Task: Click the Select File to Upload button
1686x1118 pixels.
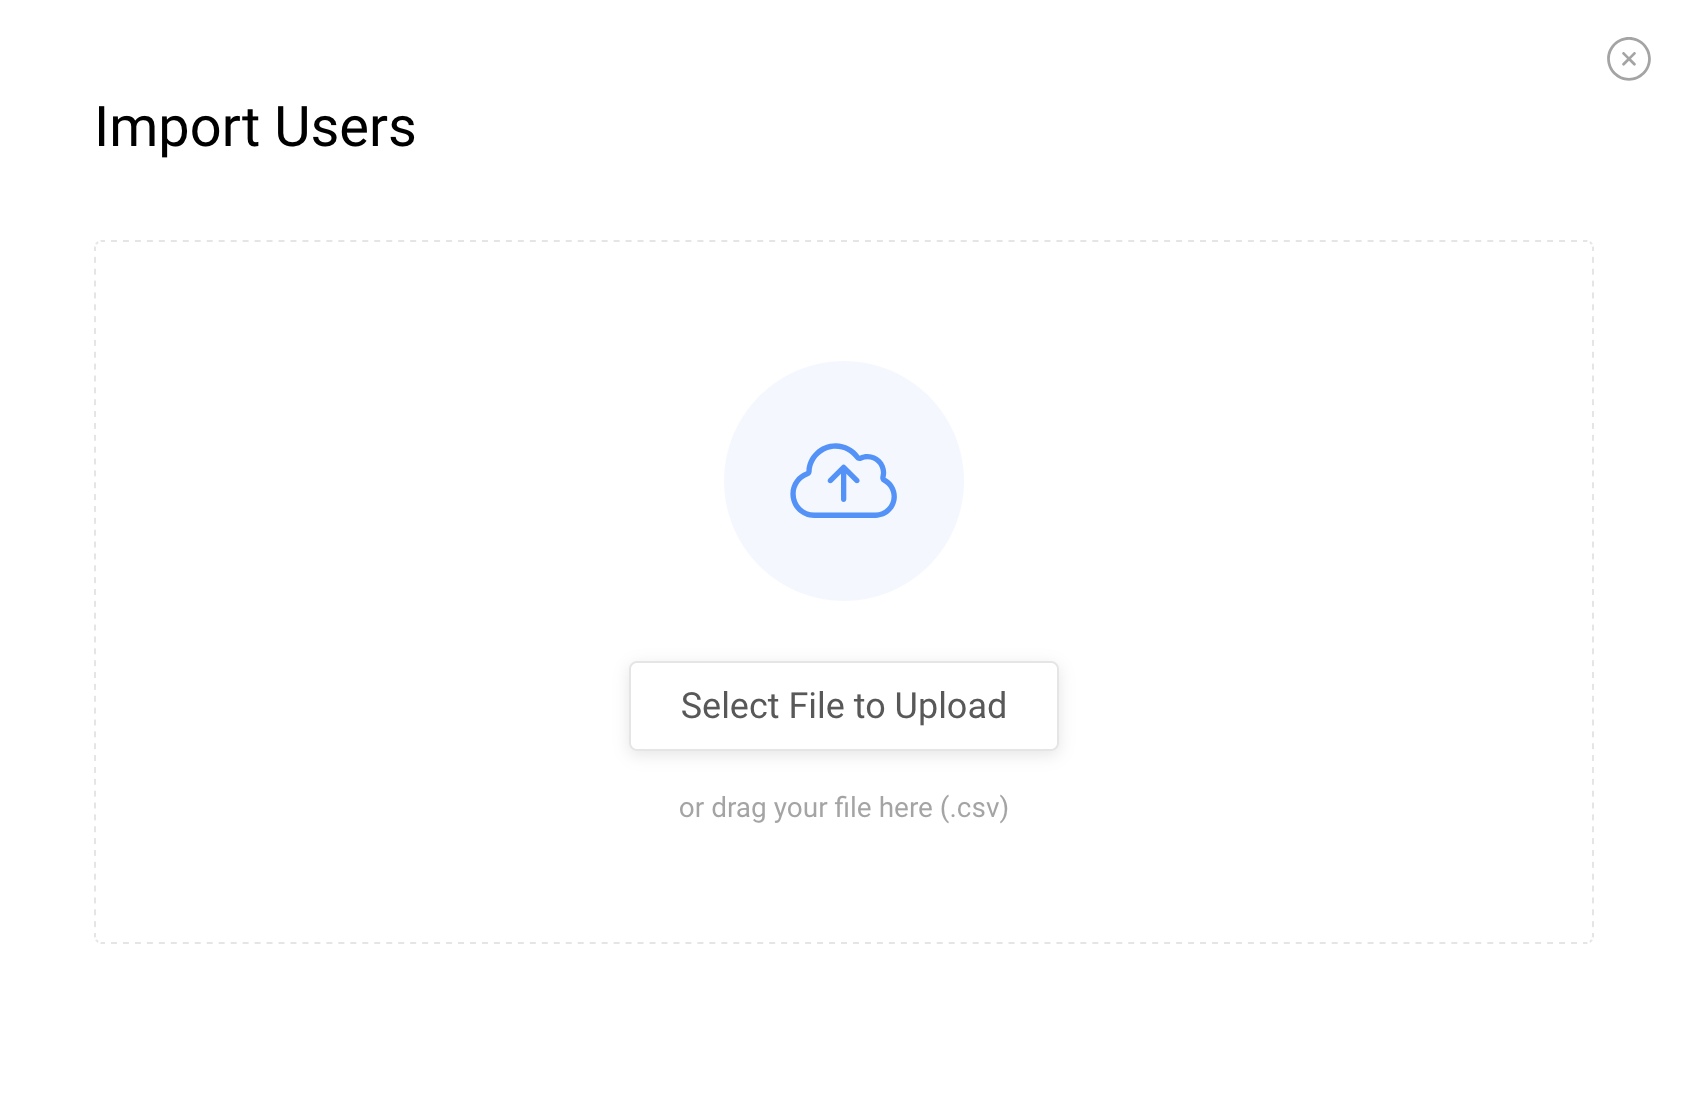Action: pyautogui.click(x=843, y=706)
